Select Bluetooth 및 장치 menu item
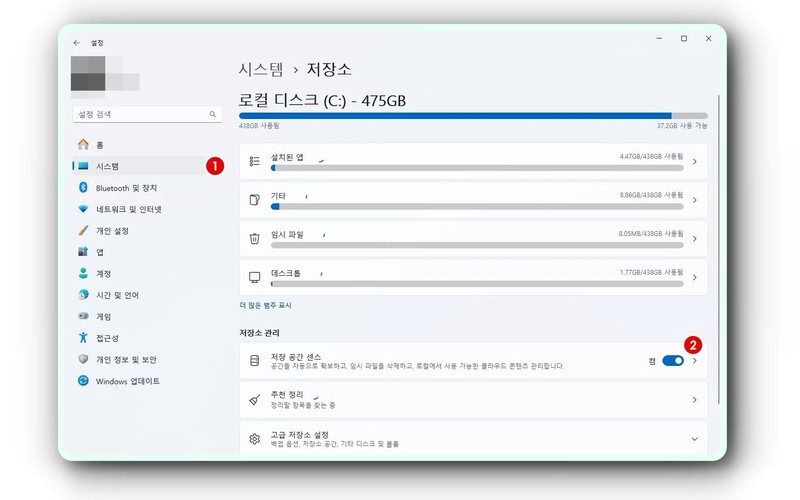800x500 pixels. point(147,188)
